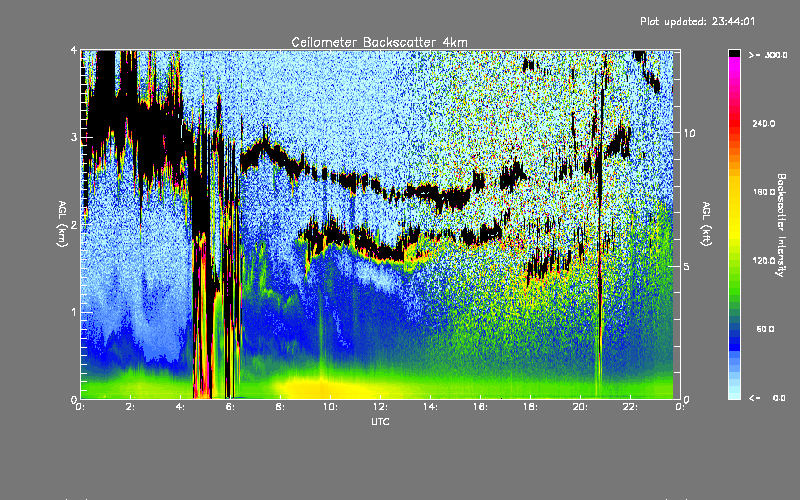The image size is (800, 500).
Task: Click the '120.0' colorbar value label
Action: (x=764, y=261)
